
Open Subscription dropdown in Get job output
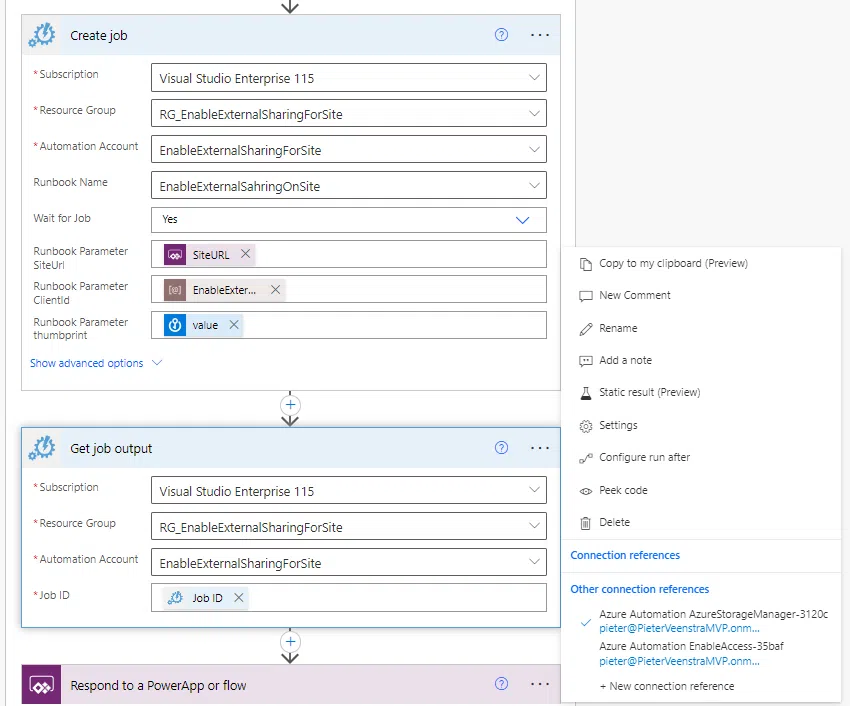pos(349,490)
